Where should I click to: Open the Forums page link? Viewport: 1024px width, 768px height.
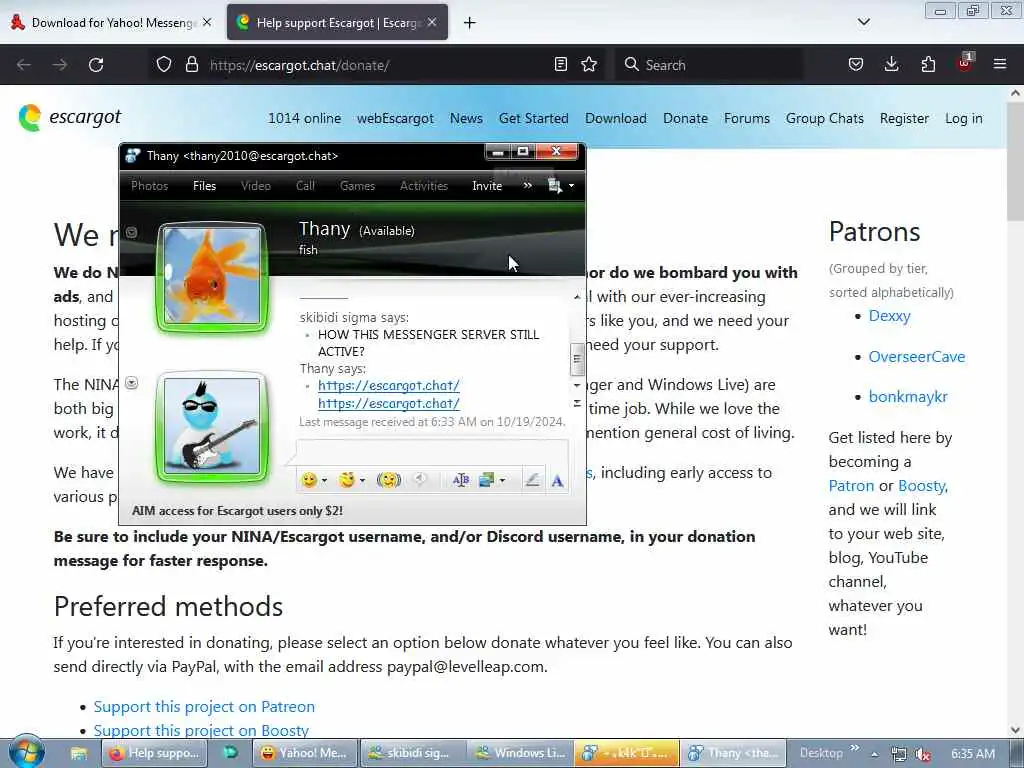[x=747, y=118]
